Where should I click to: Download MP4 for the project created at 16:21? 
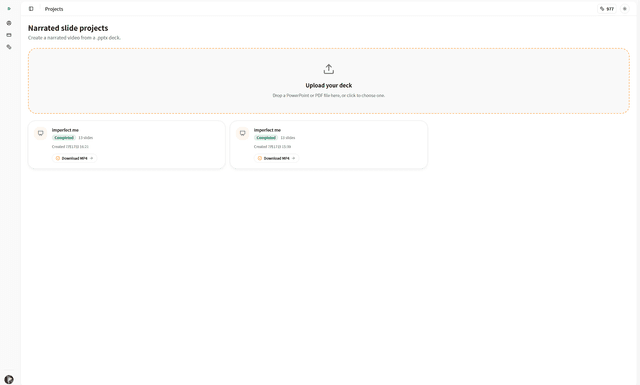[x=74, y=158]
